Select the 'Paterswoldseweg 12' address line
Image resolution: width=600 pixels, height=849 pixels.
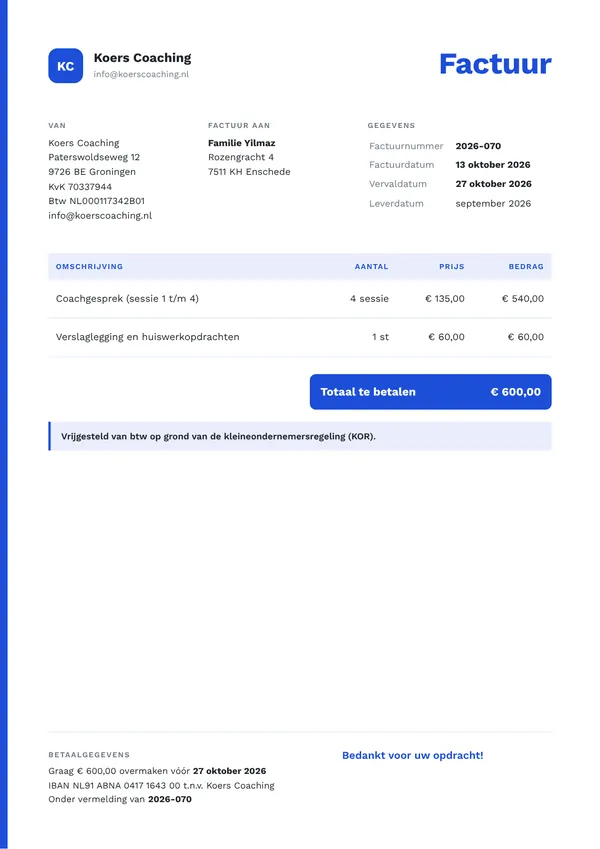coord(94,157)
